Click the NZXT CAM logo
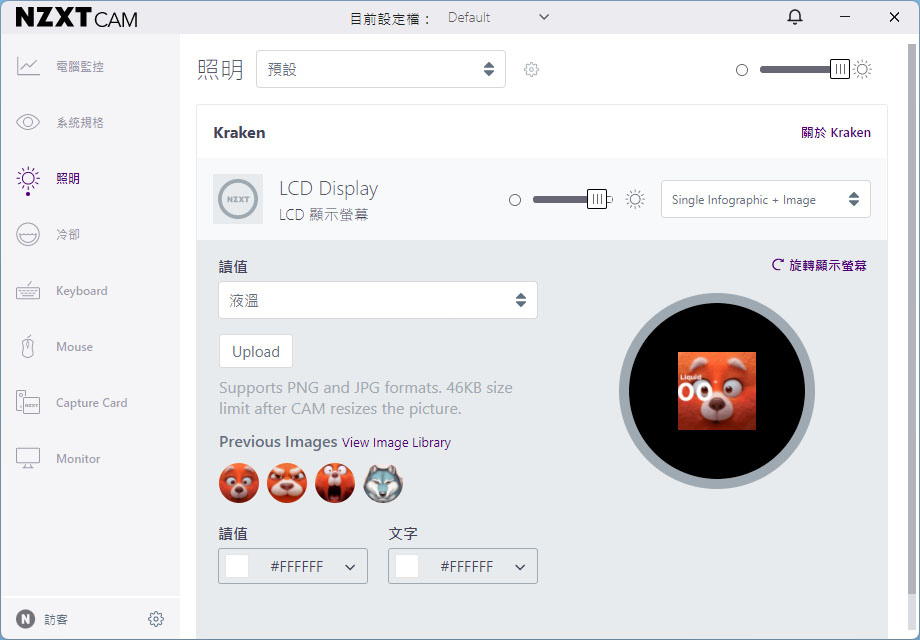920x640 pixels. 77,18
